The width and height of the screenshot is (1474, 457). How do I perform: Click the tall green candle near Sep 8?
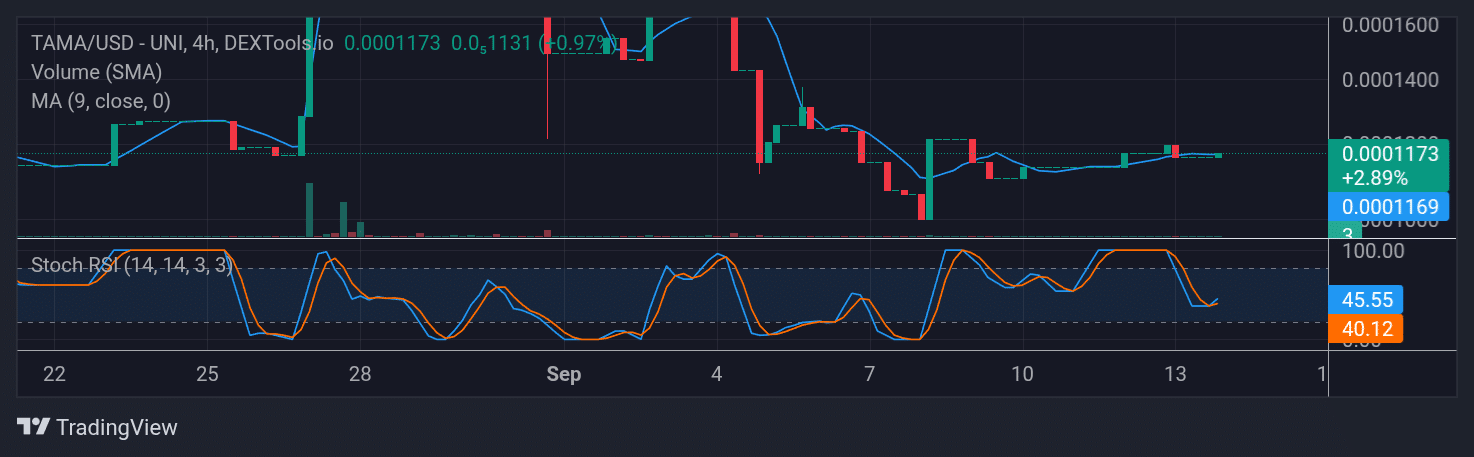pos(929,180)
